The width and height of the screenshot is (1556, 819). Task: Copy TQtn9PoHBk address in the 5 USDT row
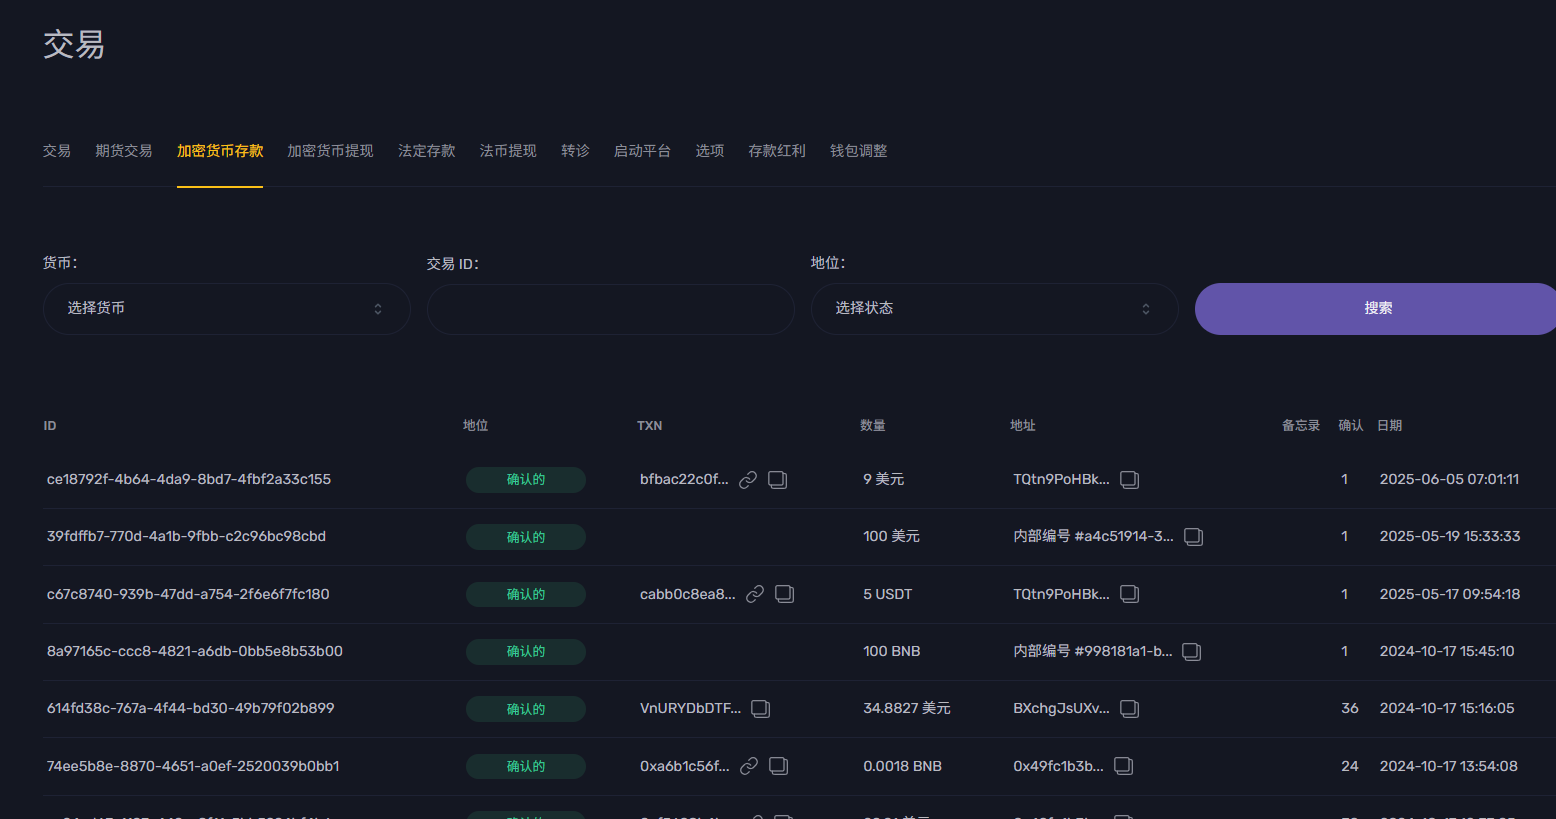(x=1129, y=593)
